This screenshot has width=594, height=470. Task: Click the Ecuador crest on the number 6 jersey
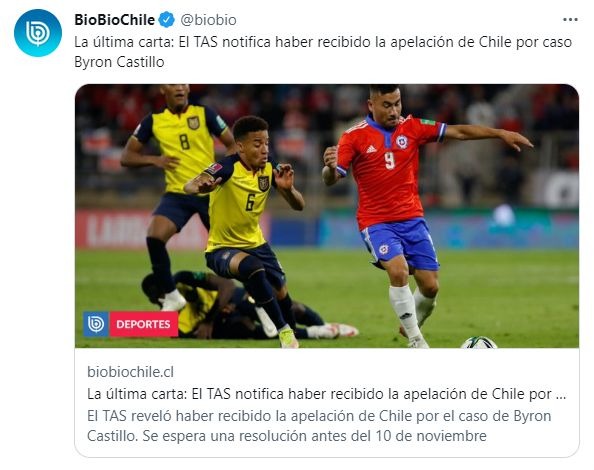tap(264, 183)
